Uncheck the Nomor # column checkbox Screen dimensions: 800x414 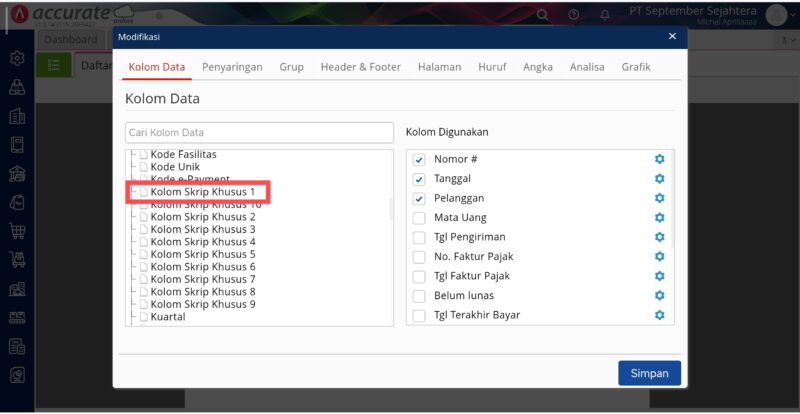(419, 160)
